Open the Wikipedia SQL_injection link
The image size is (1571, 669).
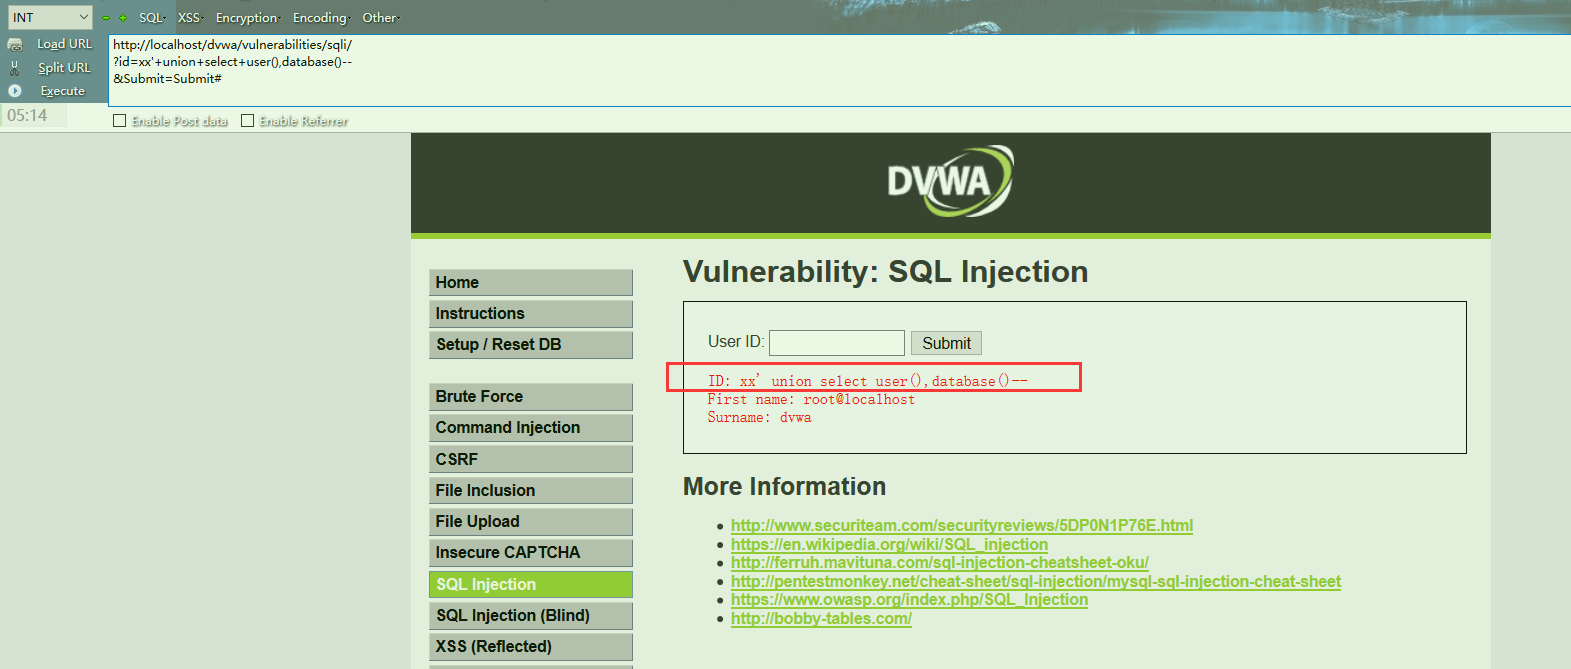889,544
